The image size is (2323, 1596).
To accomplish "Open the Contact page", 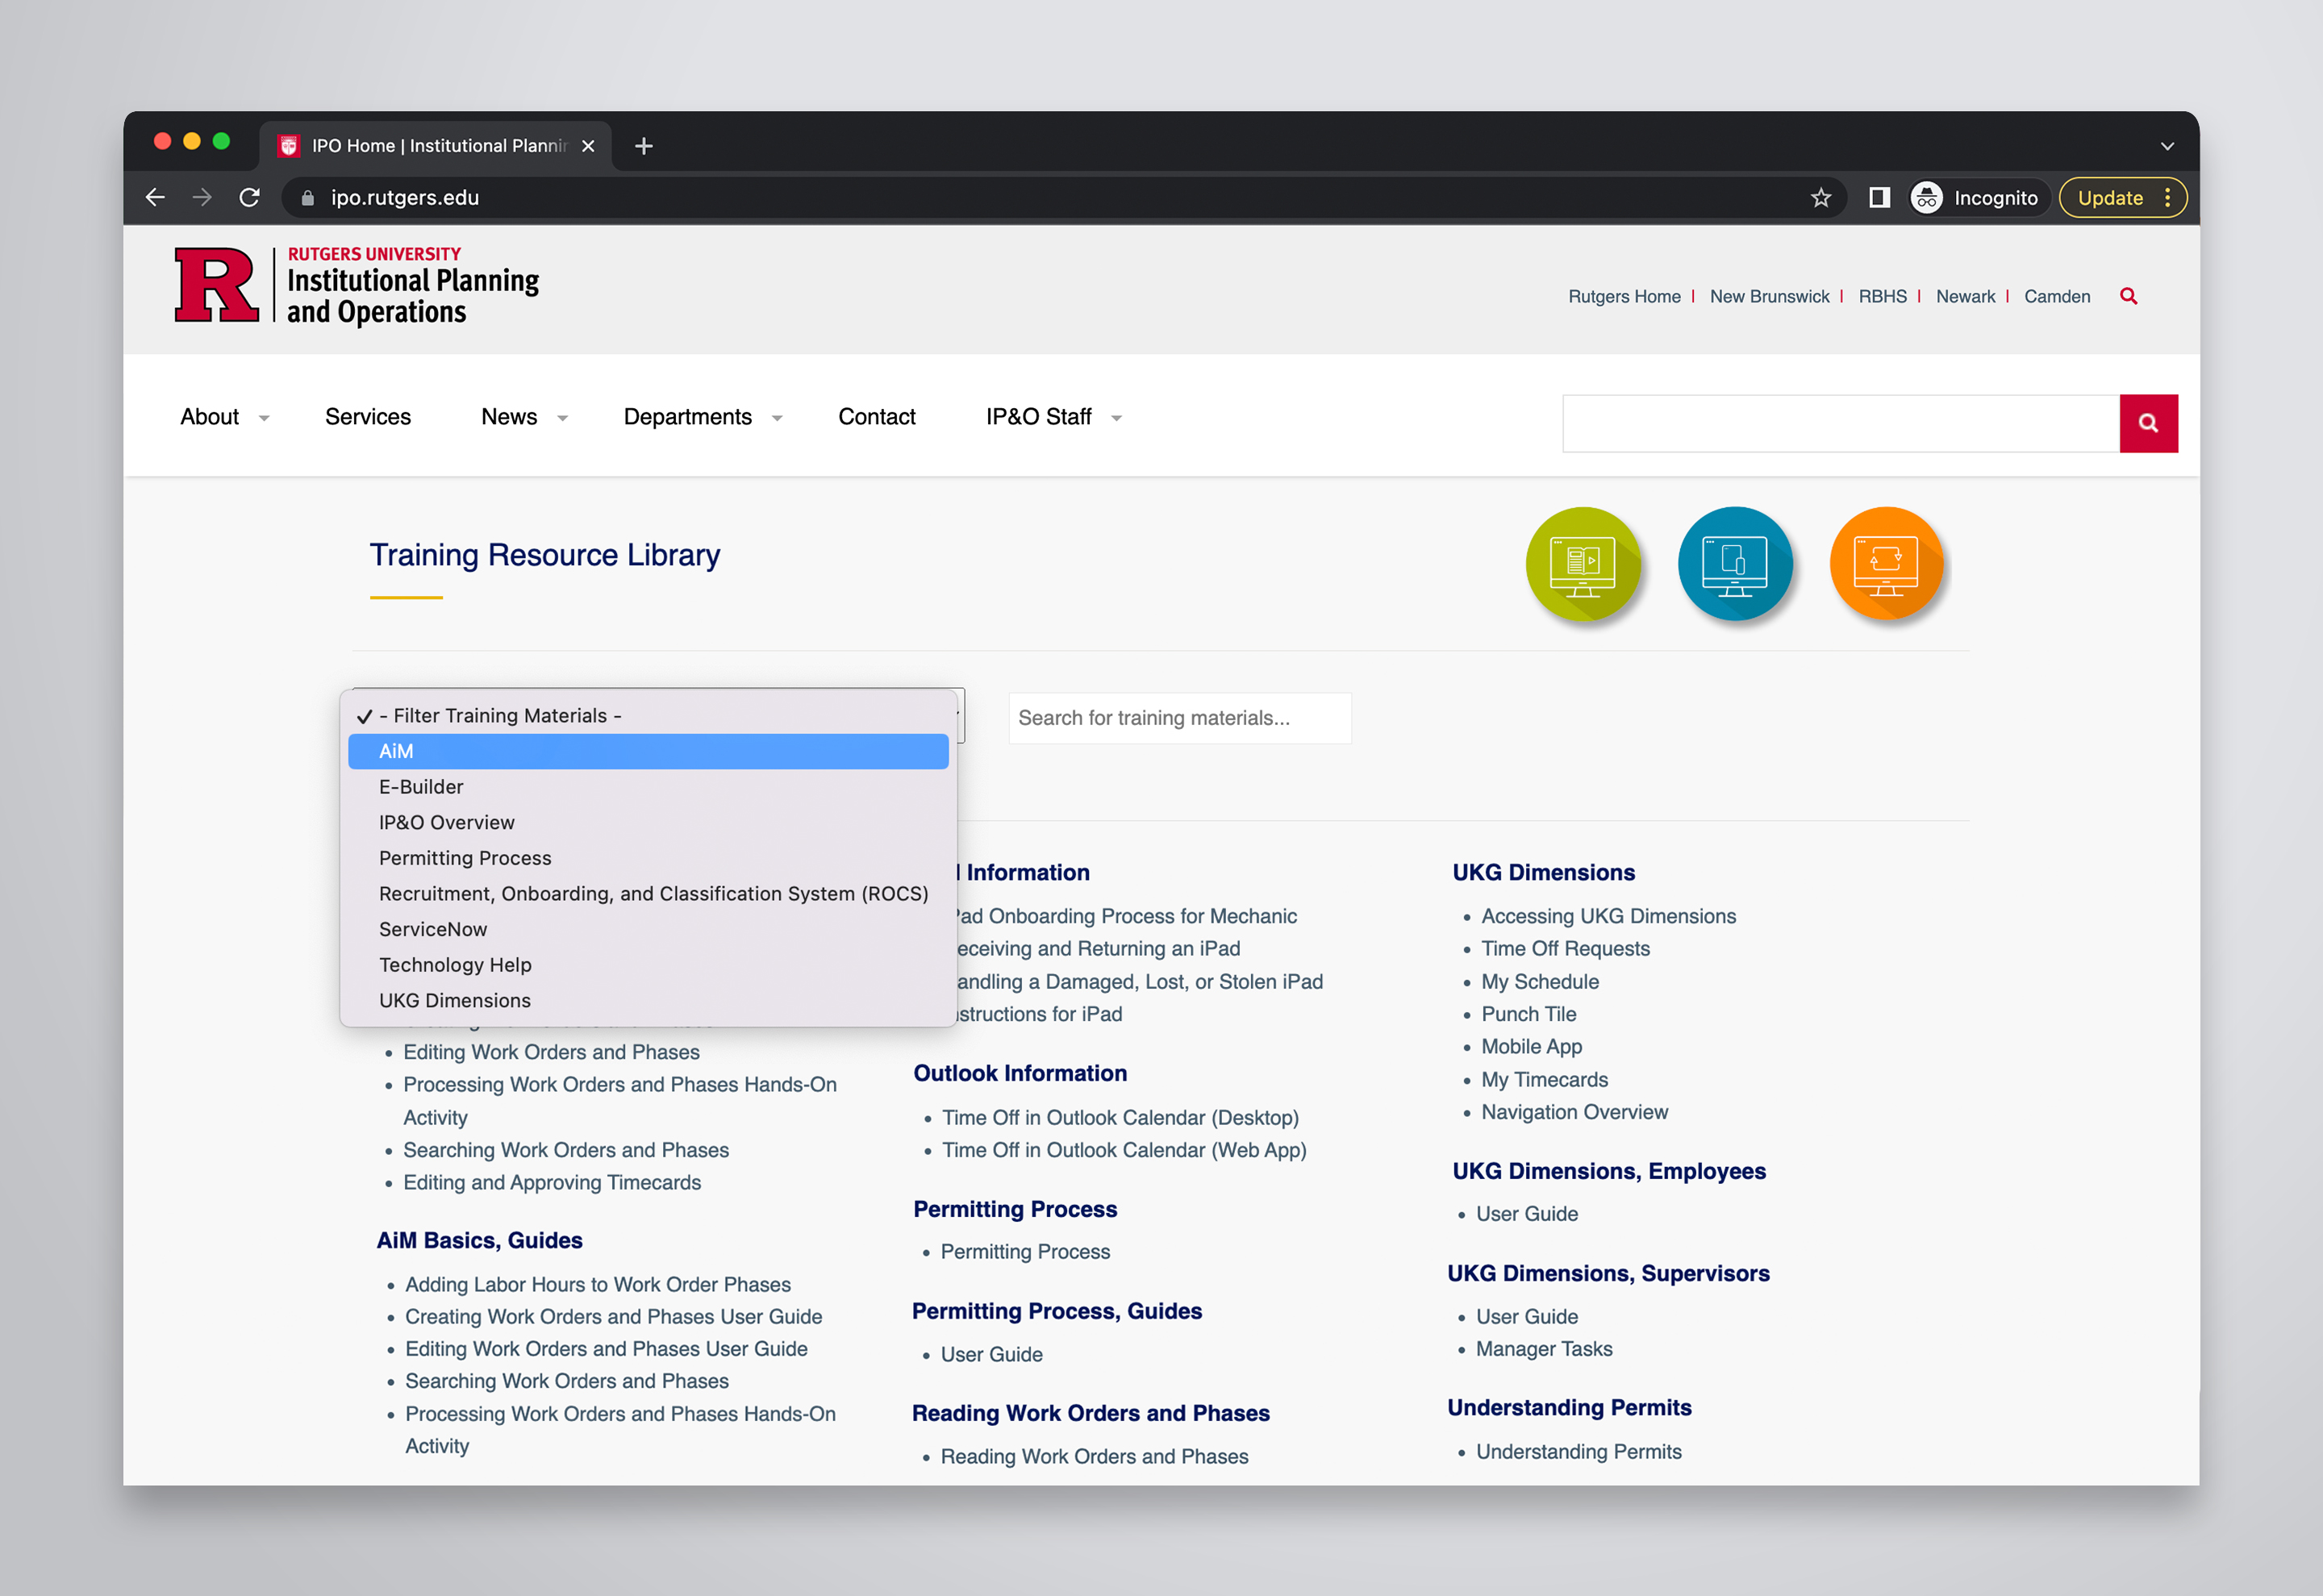I will [x=877, y=417].
